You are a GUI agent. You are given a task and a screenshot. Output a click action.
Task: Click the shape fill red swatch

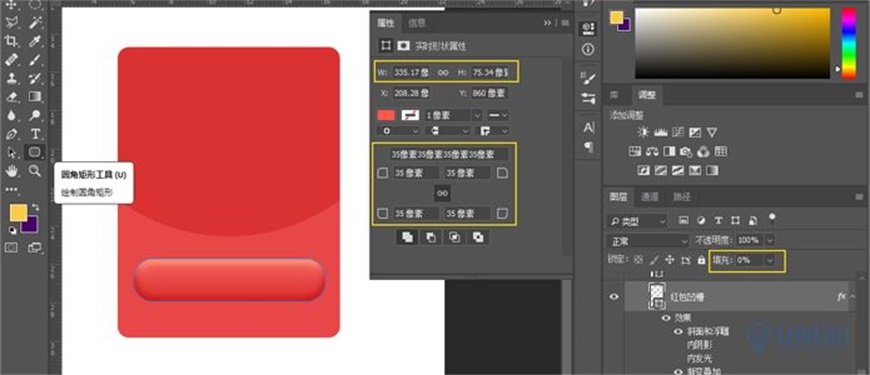tap(386, 115)
